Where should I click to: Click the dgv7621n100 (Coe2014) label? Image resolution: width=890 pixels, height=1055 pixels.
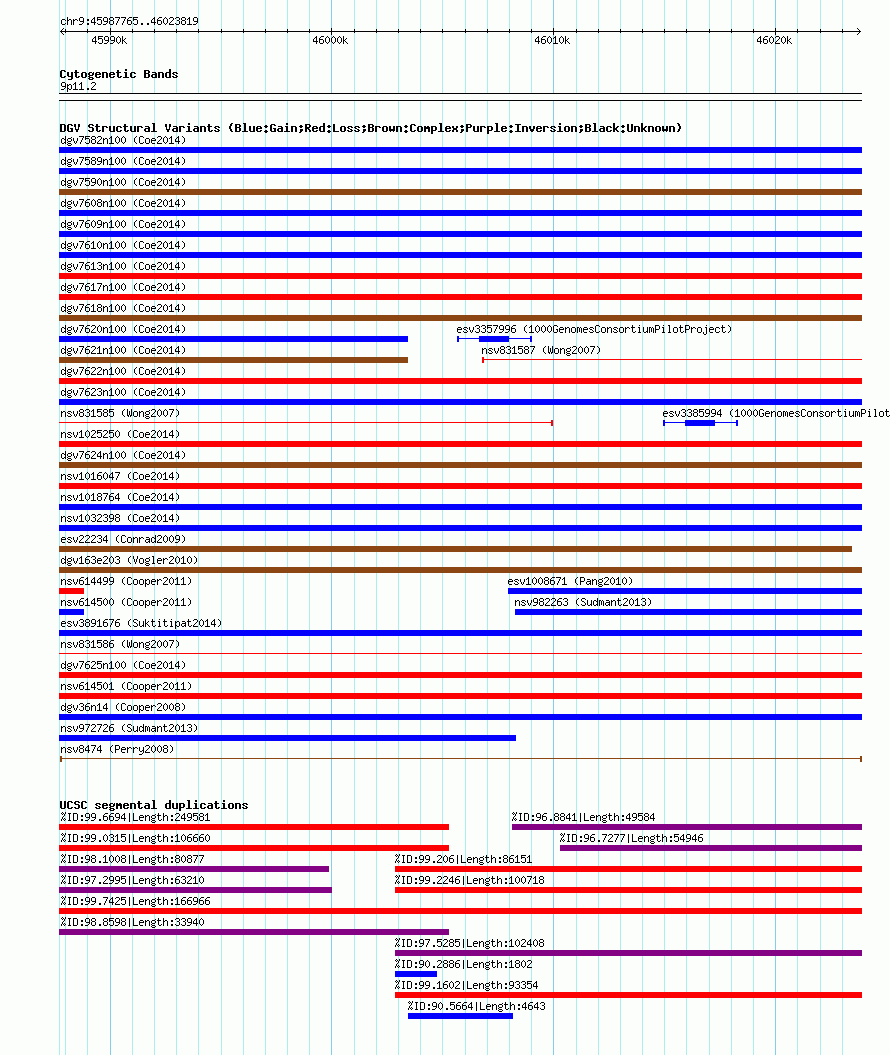tap(123, 350)
